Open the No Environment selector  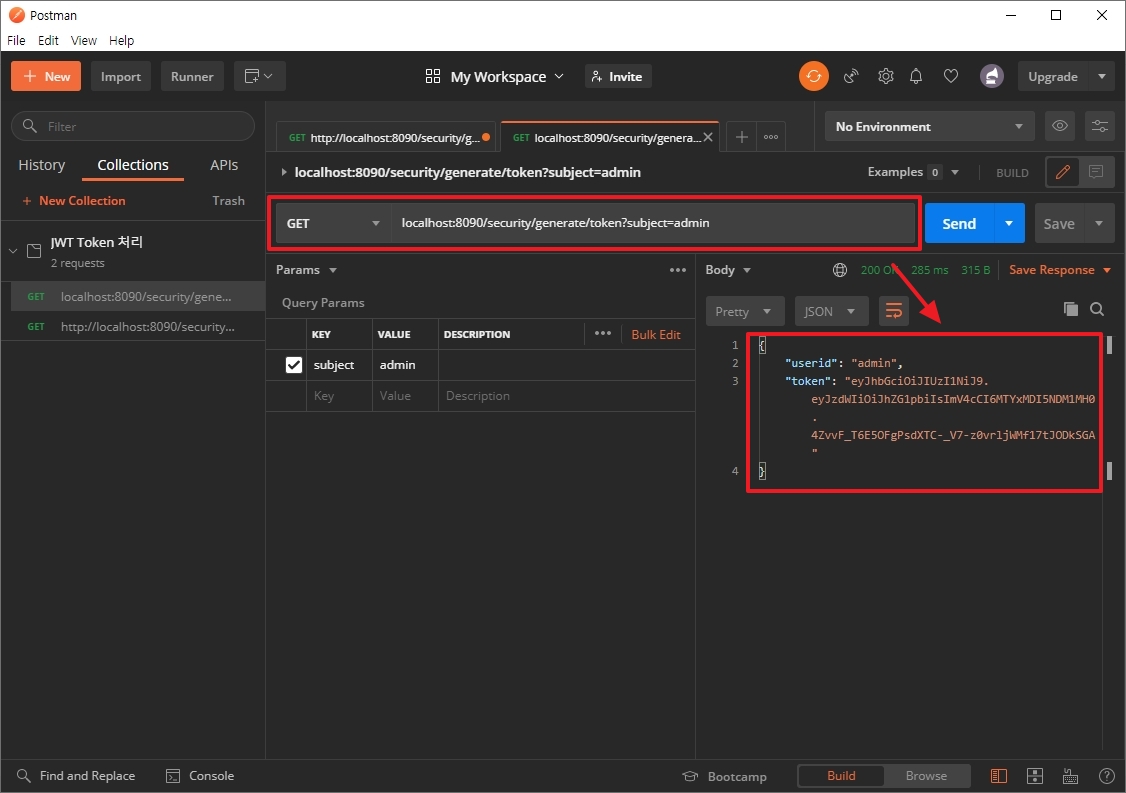(929, 126)
